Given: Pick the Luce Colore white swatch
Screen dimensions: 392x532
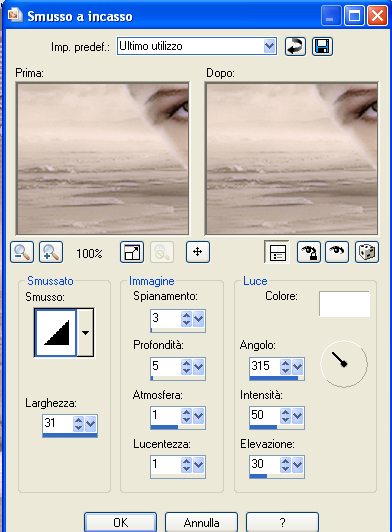Looking at the screenshot, I should tap(344, 304).
